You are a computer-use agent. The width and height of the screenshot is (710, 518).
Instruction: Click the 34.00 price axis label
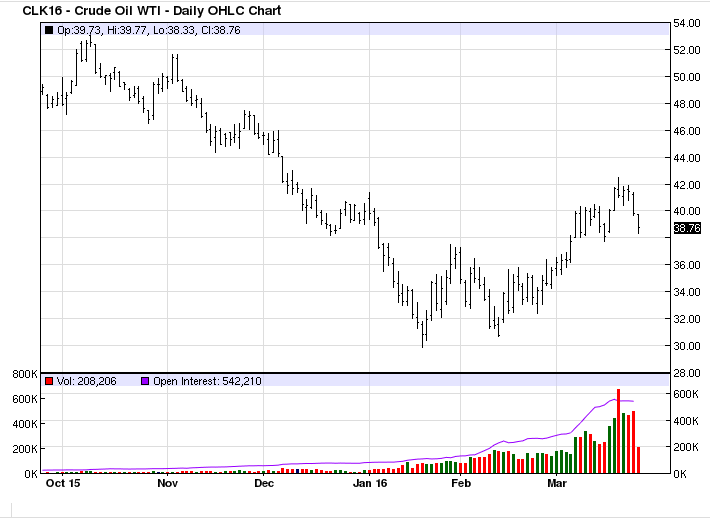(x=687, y=292)
